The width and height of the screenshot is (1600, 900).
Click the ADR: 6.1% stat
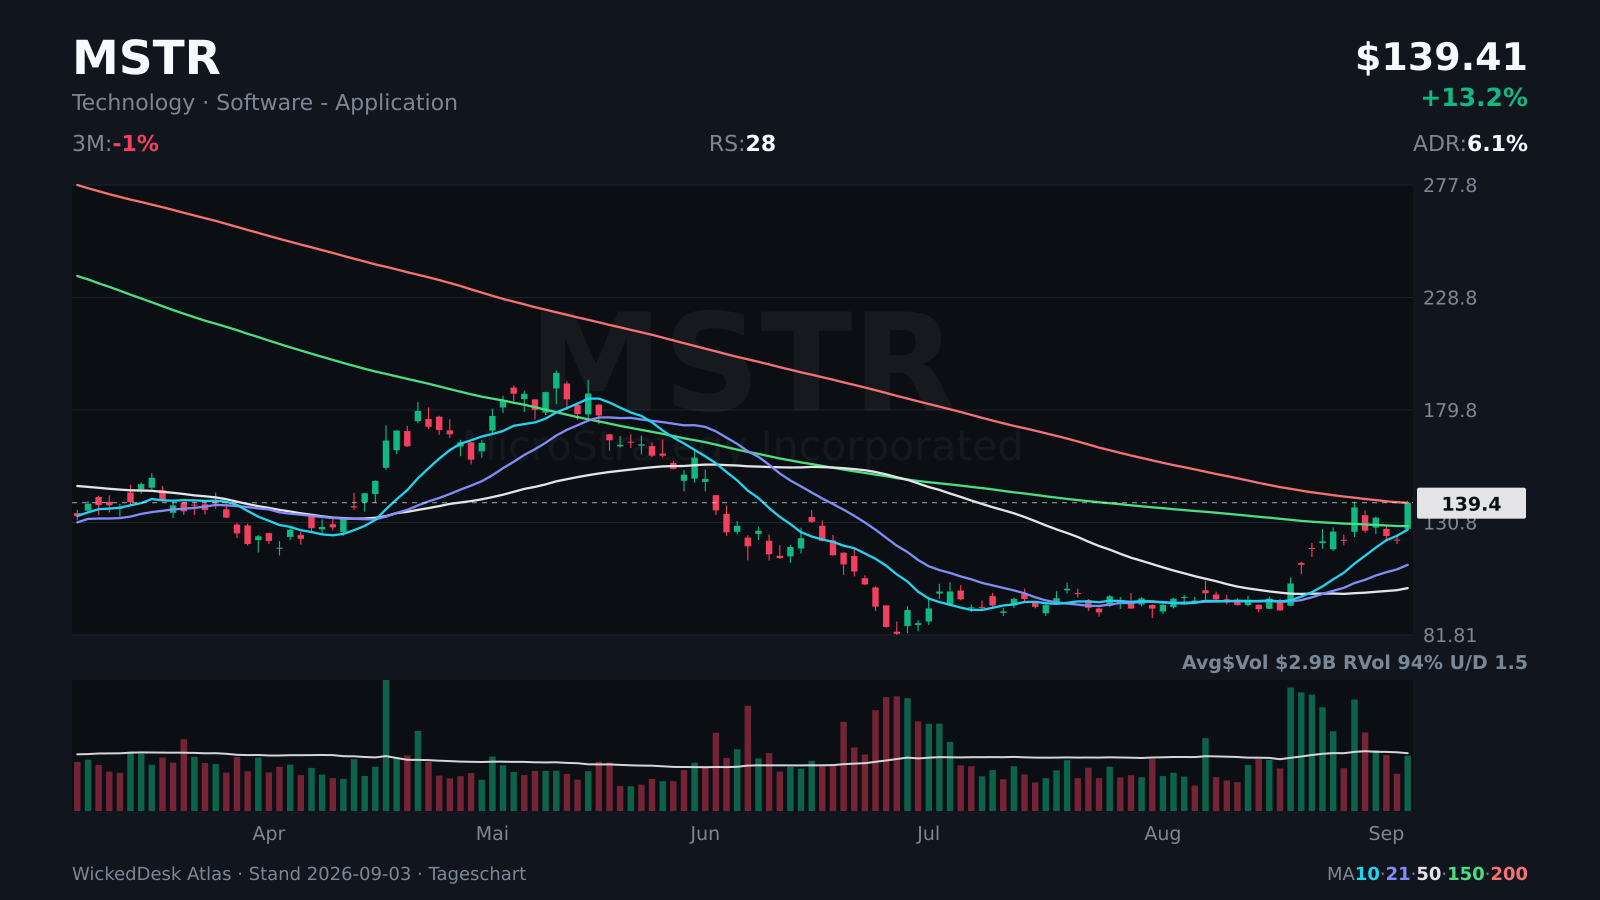point(1470,144)
